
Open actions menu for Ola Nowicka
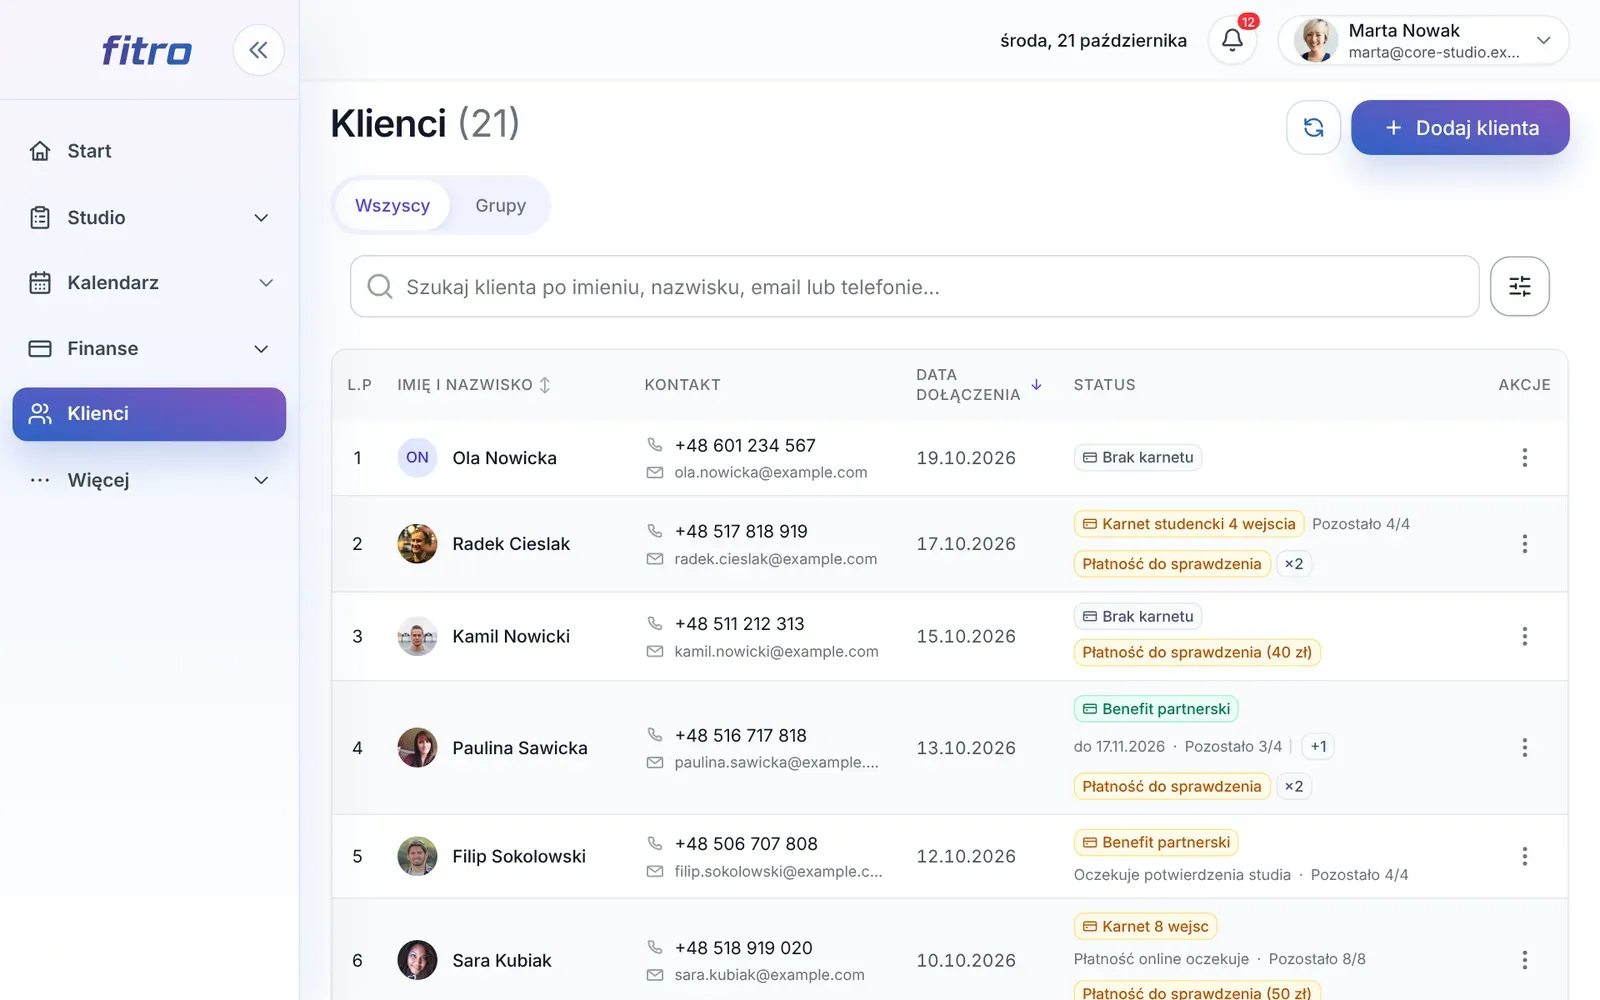click(1524, 458)
